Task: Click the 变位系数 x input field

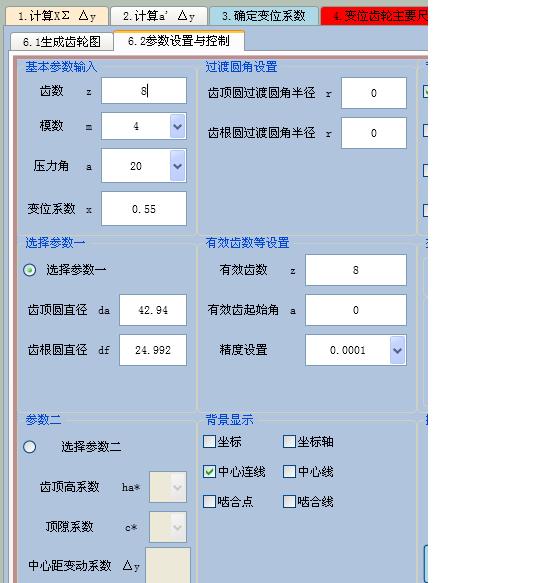Action: 144,209
